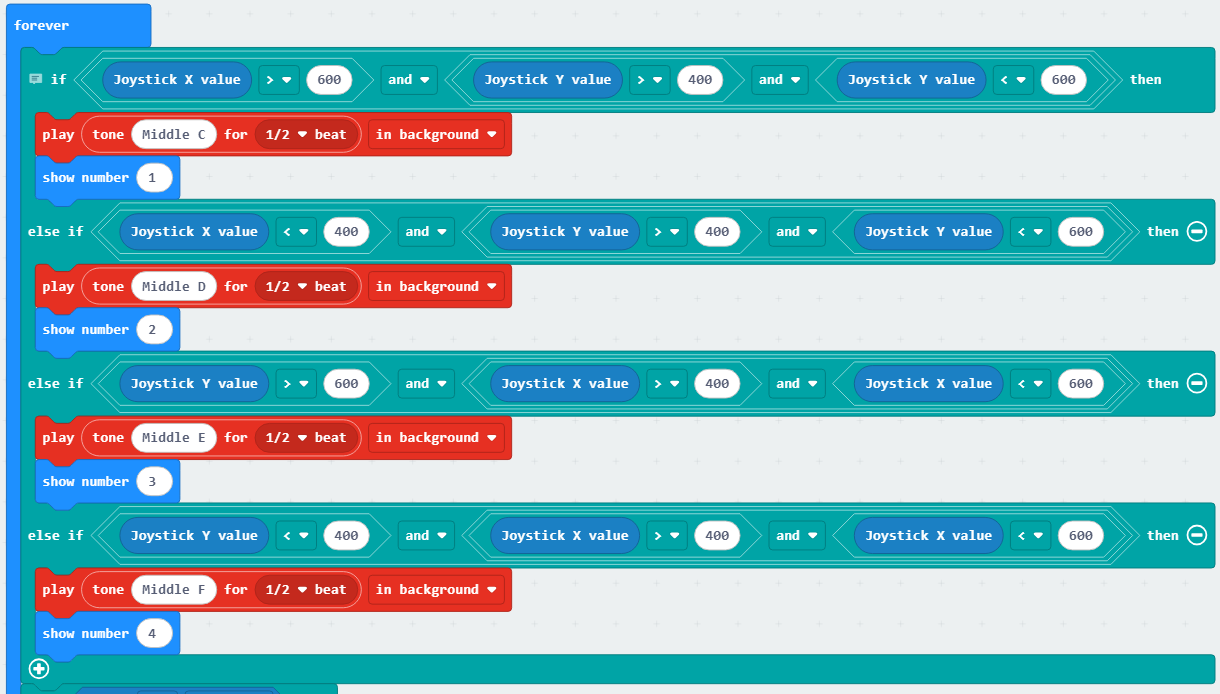Click the 'play' label of Middle C block
This screenshot has height=694, width=1220.
click(58, 135)
